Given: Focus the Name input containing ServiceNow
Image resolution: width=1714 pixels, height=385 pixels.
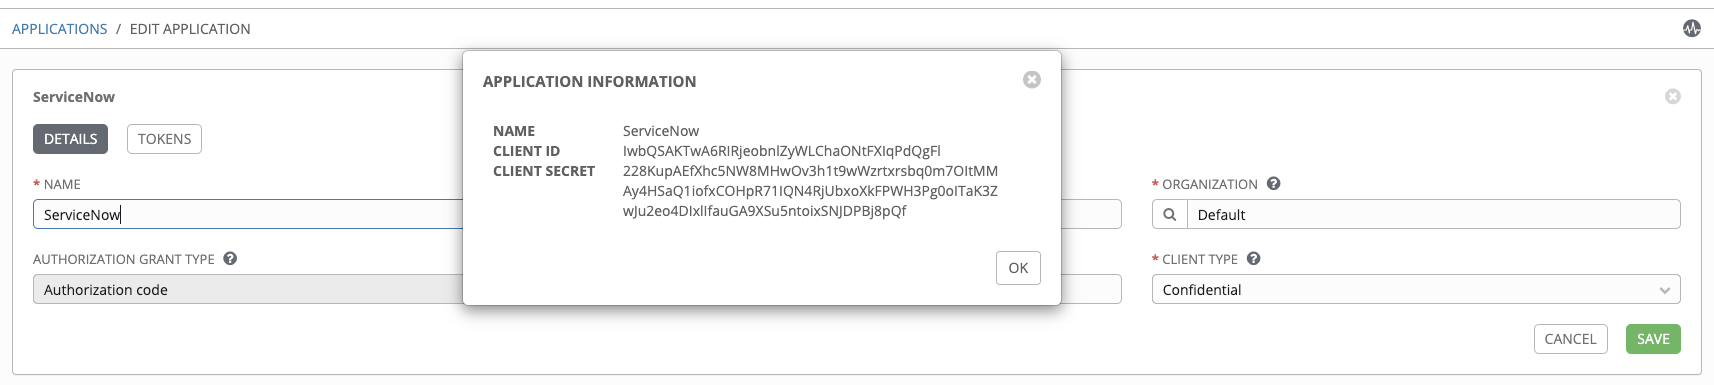Looking at the screenshot, I should click(248, 214).
